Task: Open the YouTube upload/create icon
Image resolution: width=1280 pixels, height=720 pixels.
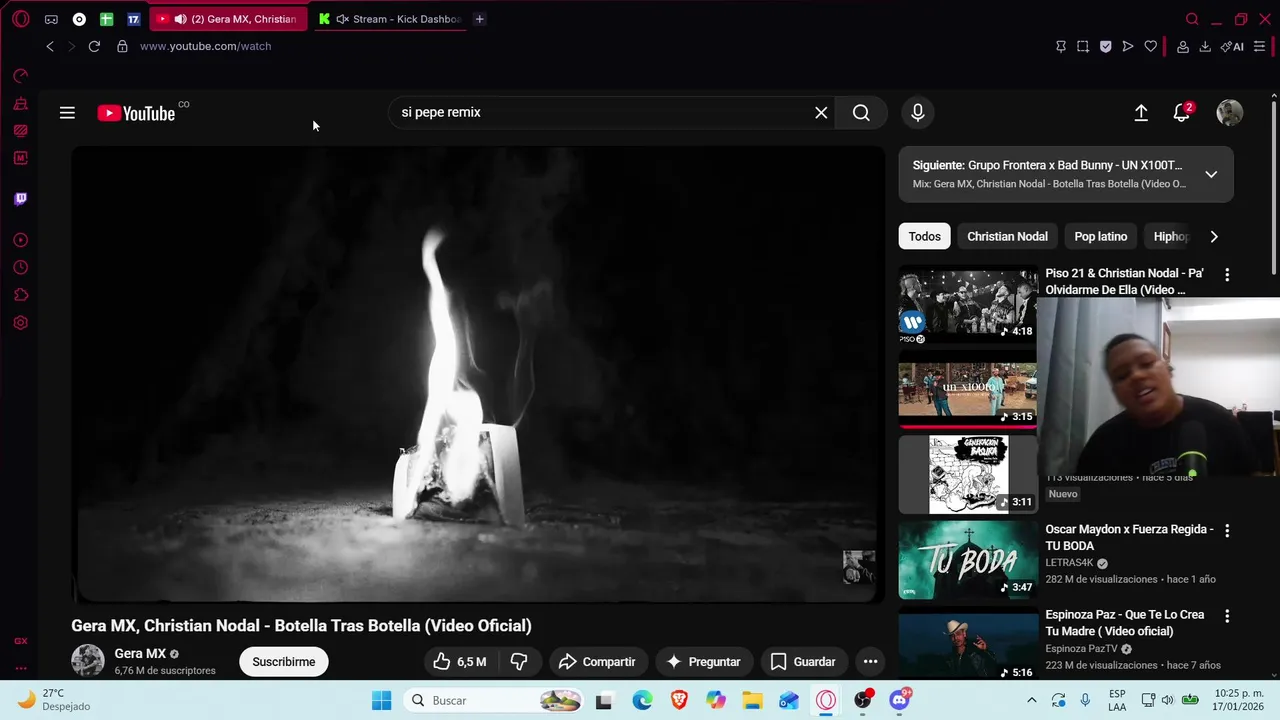Action: click(x=1141, y=113)
